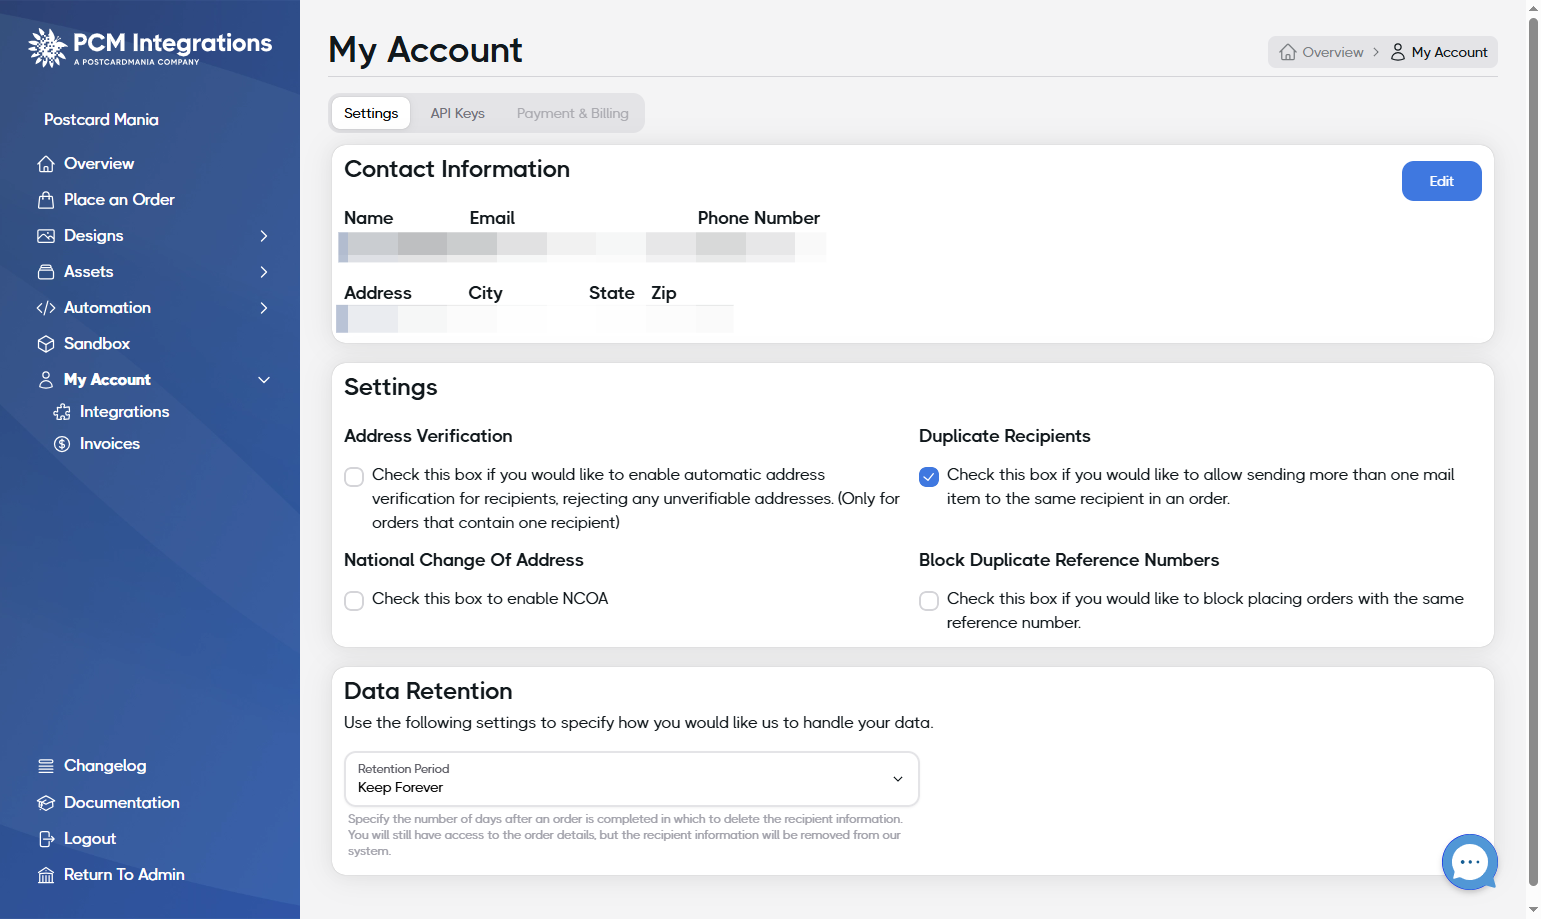Viewport: 1541px width, 919px height.
Task: Open the chat bubble widget
Action: pyautogui.click(x=1469, y=861)
